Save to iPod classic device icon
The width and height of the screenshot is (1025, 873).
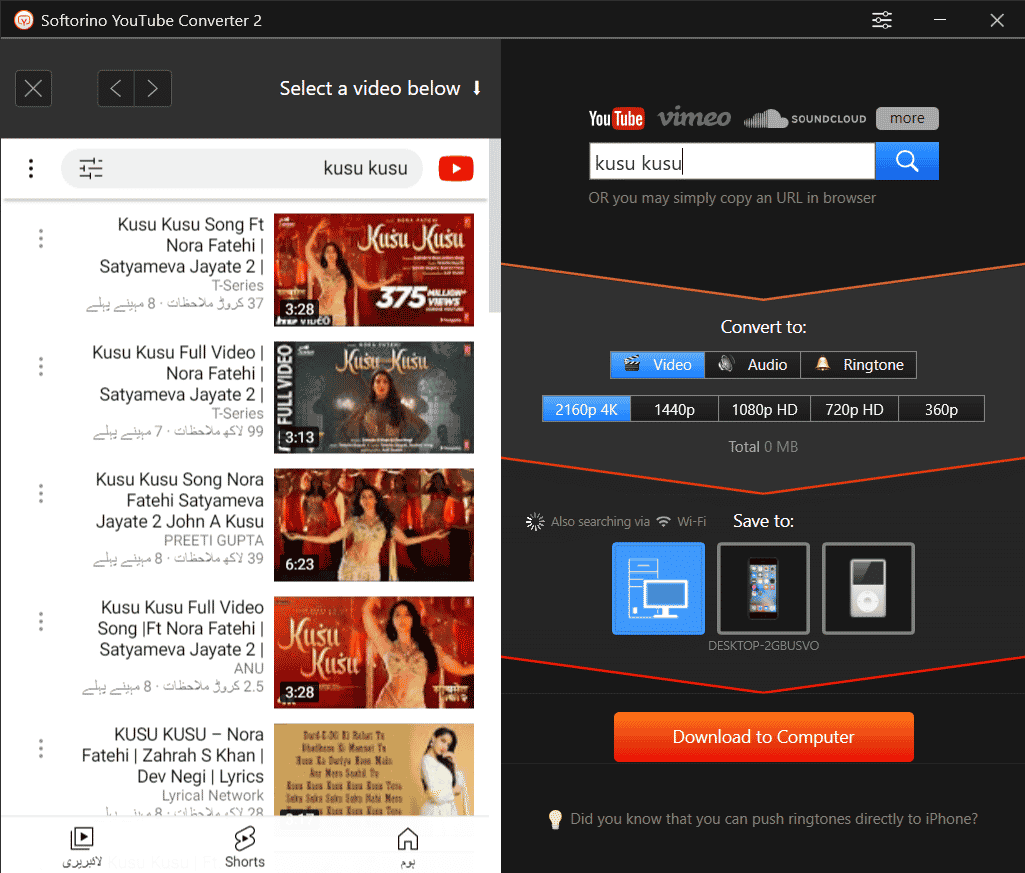point(868,588)
